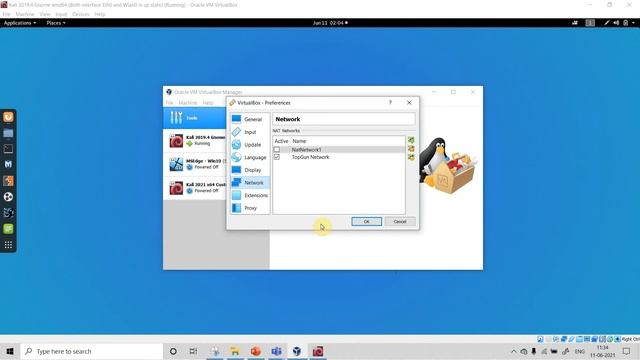640x360 pixels.
Task: Select the Kali 2019.4 Gnome running VM
Action: point(194,141)
